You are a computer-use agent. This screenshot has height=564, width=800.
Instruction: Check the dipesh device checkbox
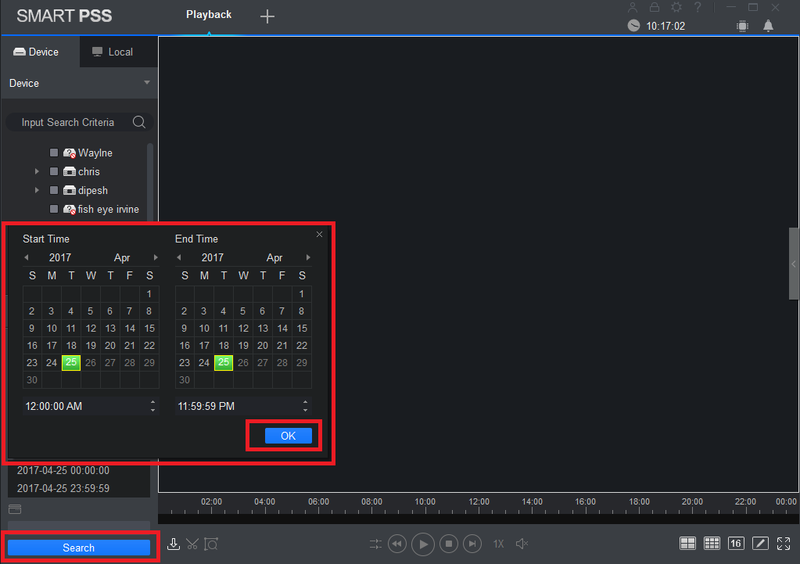point(54,190)
